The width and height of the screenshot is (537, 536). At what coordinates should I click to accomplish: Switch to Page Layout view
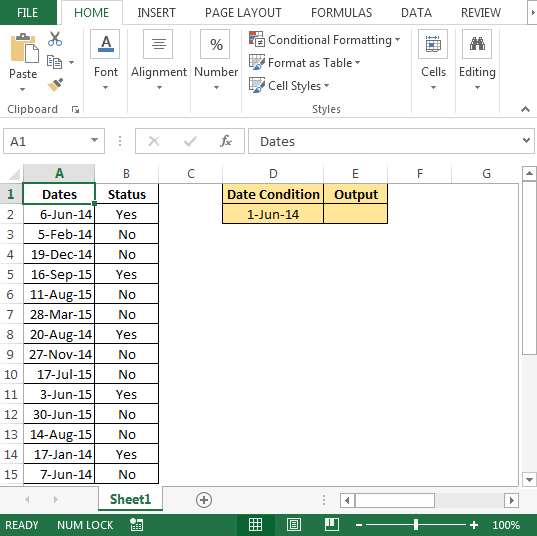point(294,525)
